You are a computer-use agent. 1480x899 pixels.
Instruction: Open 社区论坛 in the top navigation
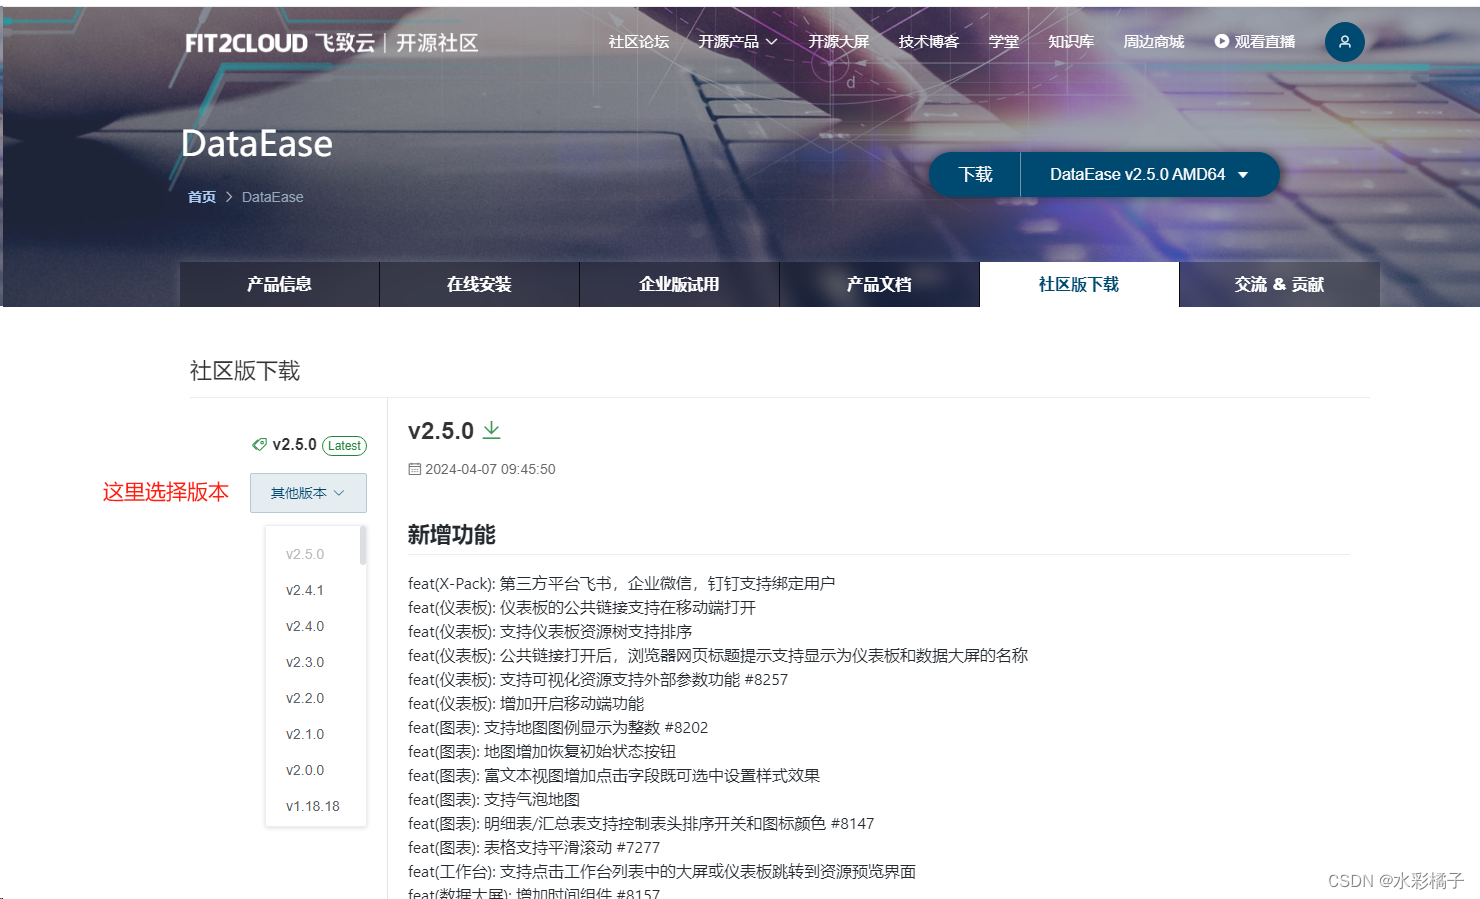[x=638, y=42]
